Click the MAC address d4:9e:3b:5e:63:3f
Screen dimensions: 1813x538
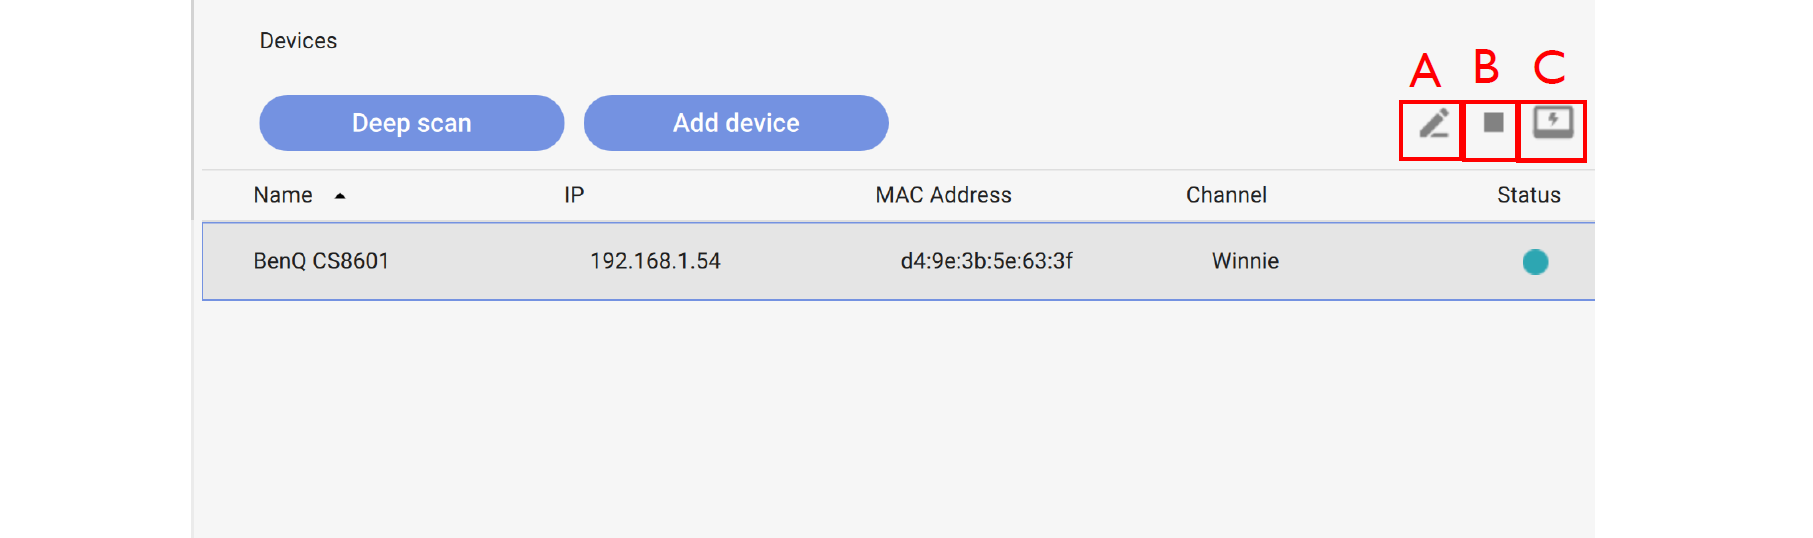986,261
